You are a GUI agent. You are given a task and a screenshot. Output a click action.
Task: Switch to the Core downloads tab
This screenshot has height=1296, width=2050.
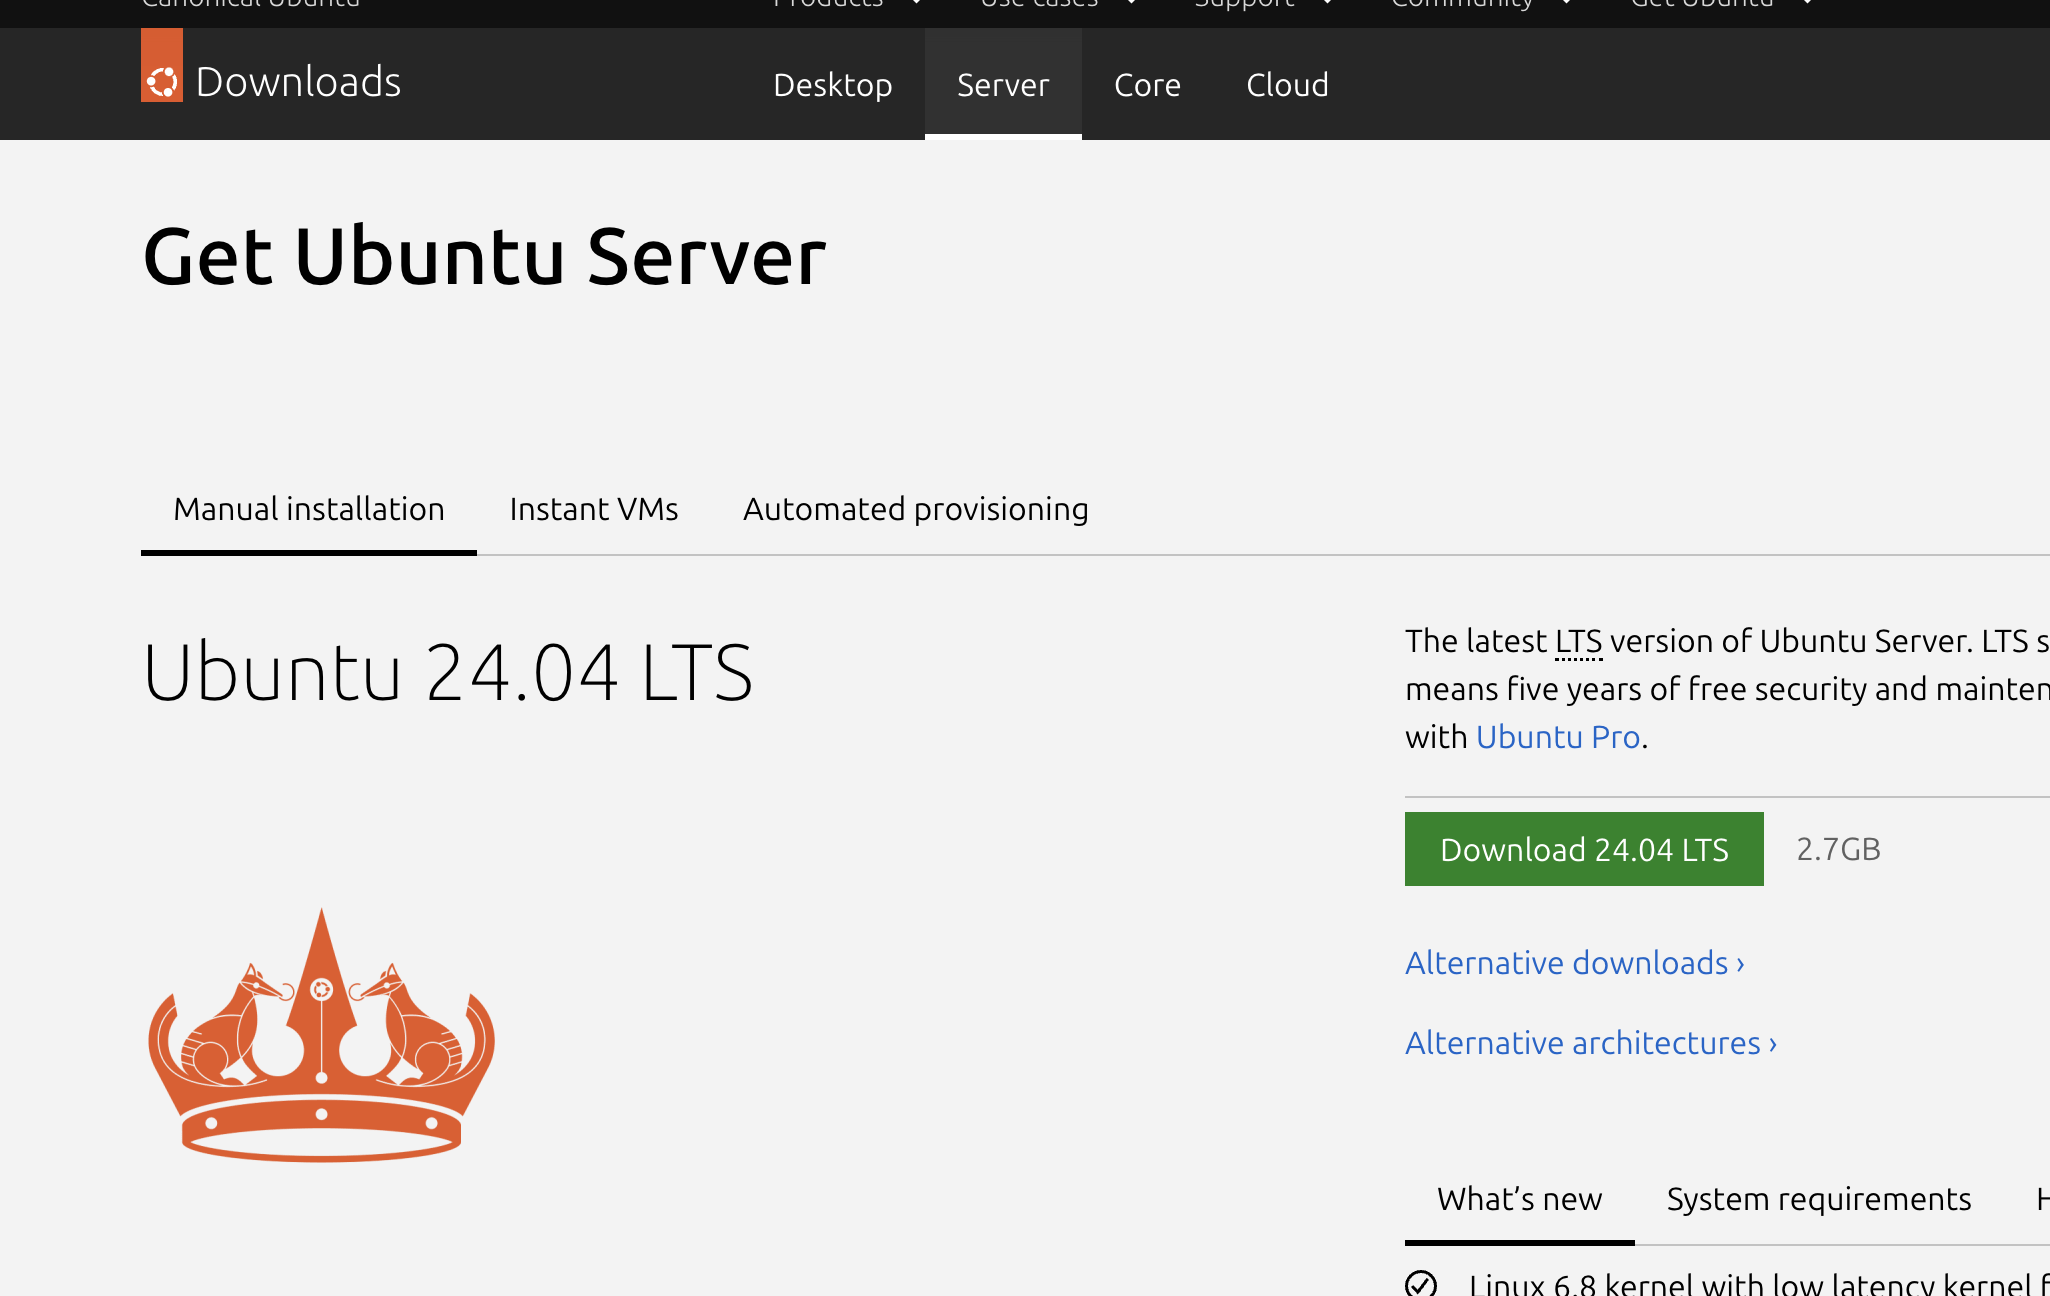click(1147, 84)
